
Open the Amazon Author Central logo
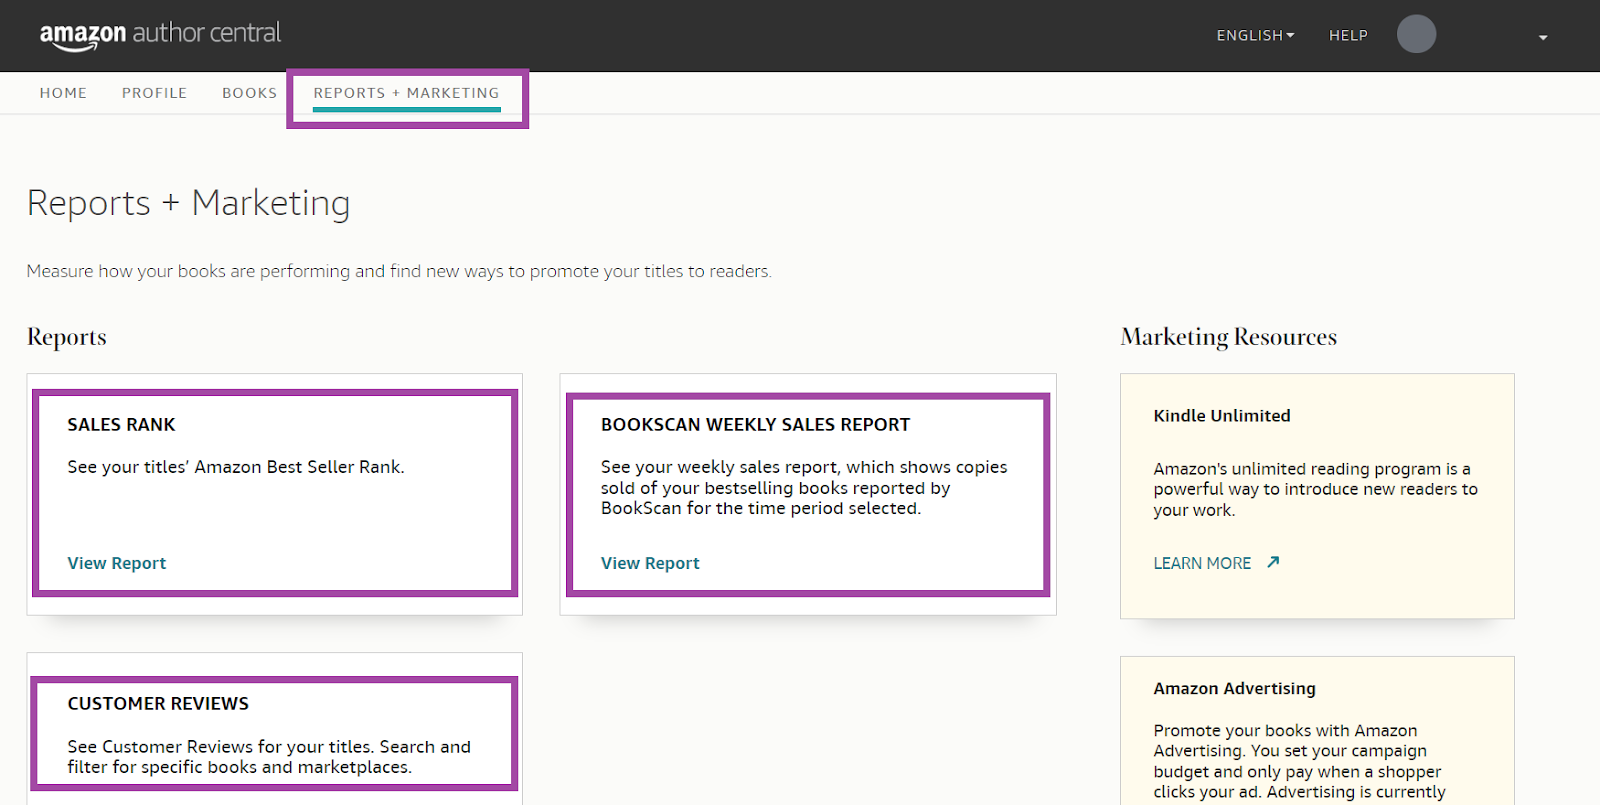tap(160, 35)
